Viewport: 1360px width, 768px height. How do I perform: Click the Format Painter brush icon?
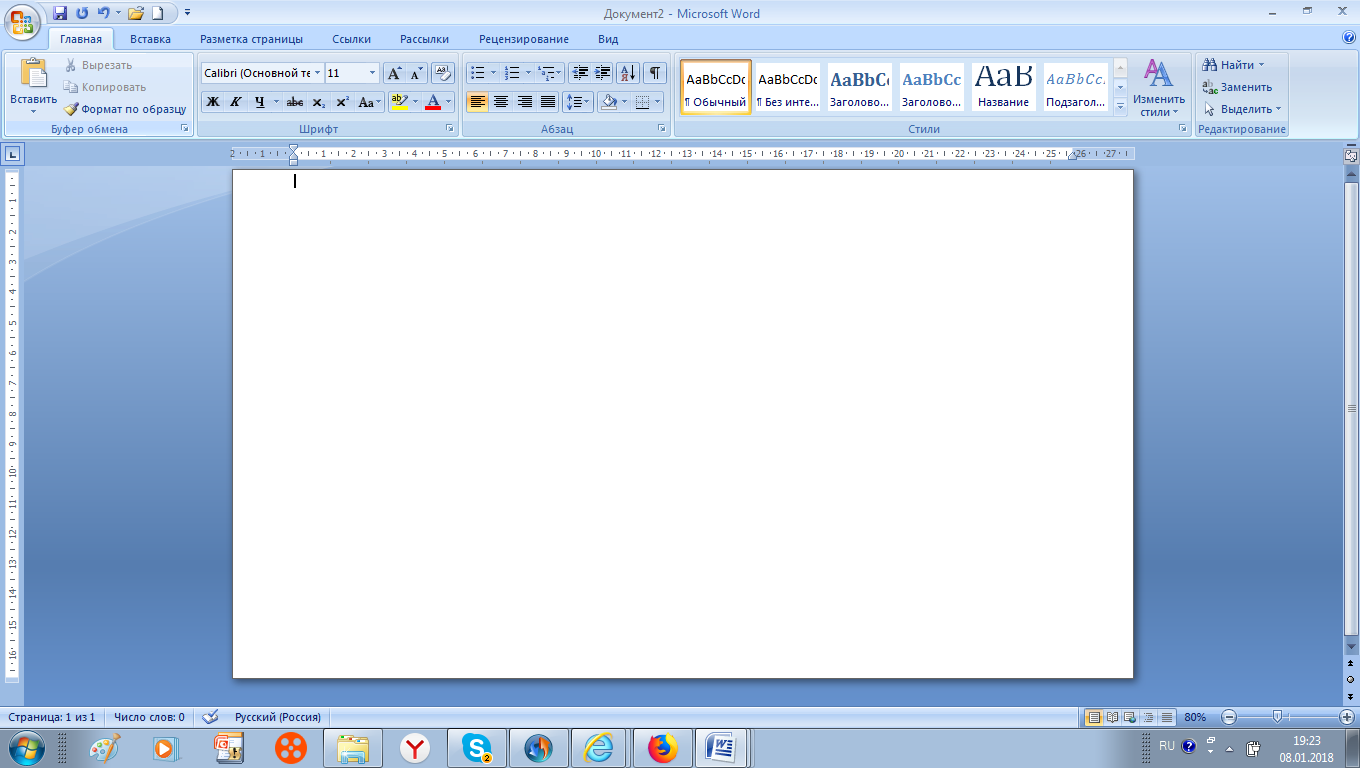click(72, 109)
